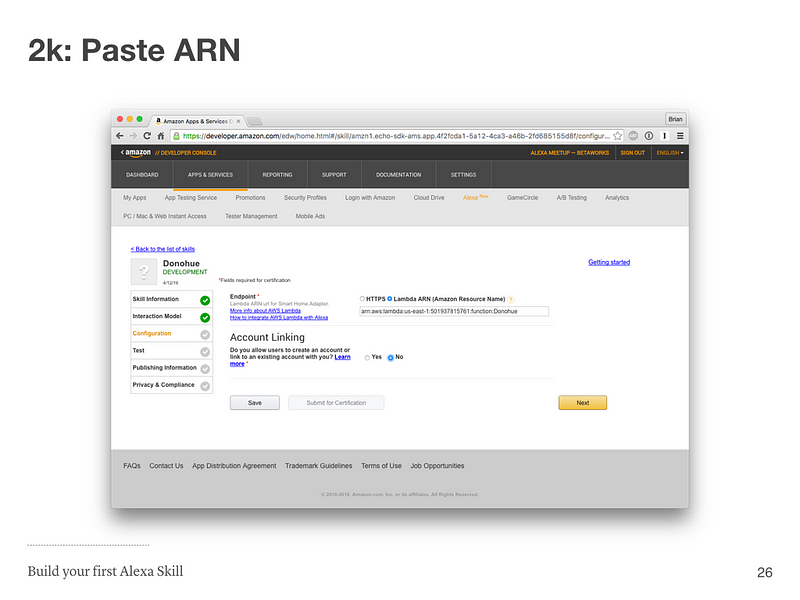Open the Chrome hamburger menu
The width and height of the screenshot is (800, 600).
680,136
